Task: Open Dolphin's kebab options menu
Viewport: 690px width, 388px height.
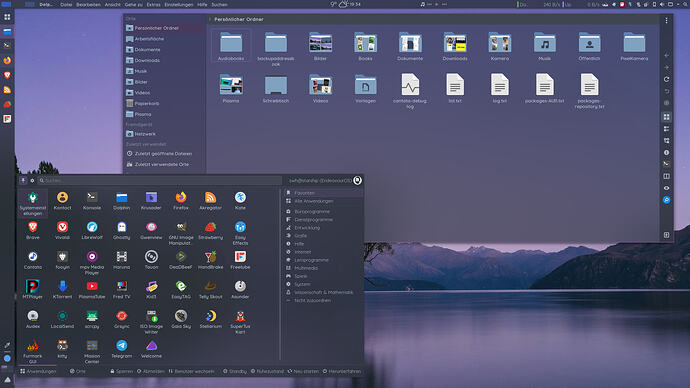Action: 666,20
